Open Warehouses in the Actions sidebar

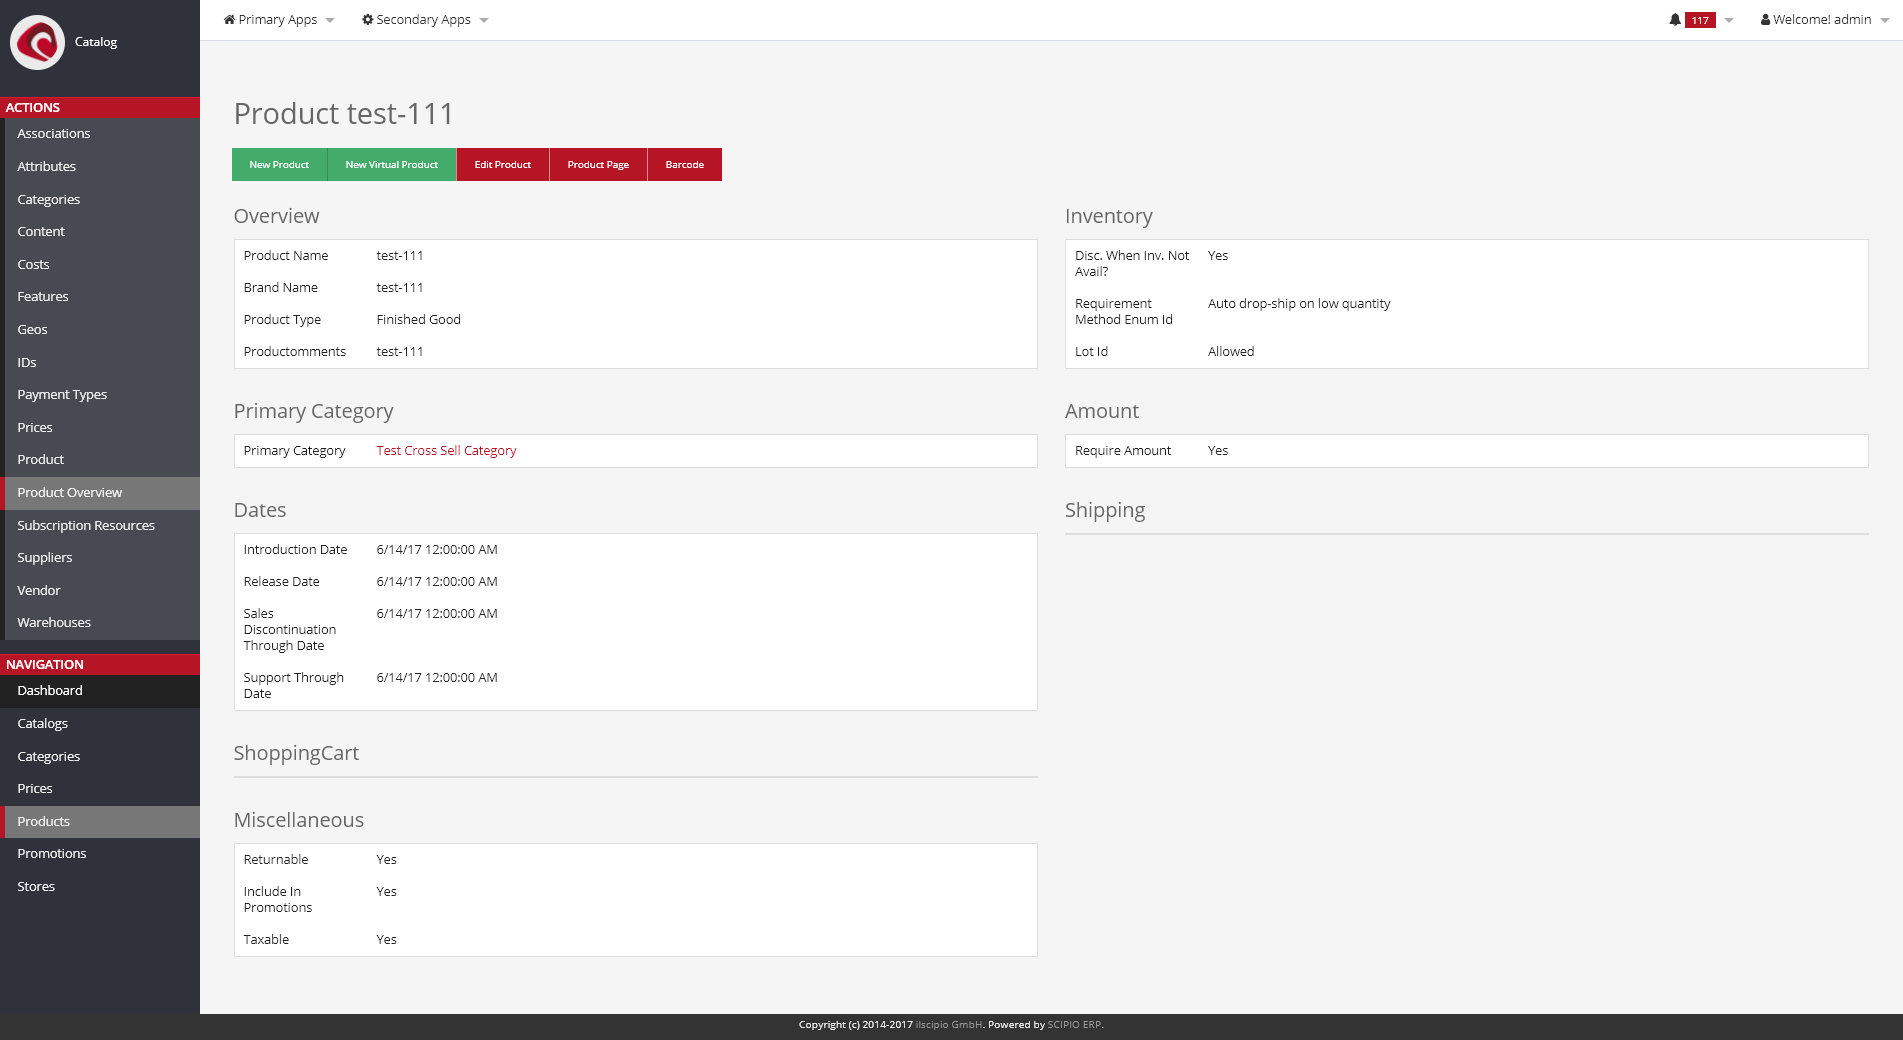coord(54,623)
